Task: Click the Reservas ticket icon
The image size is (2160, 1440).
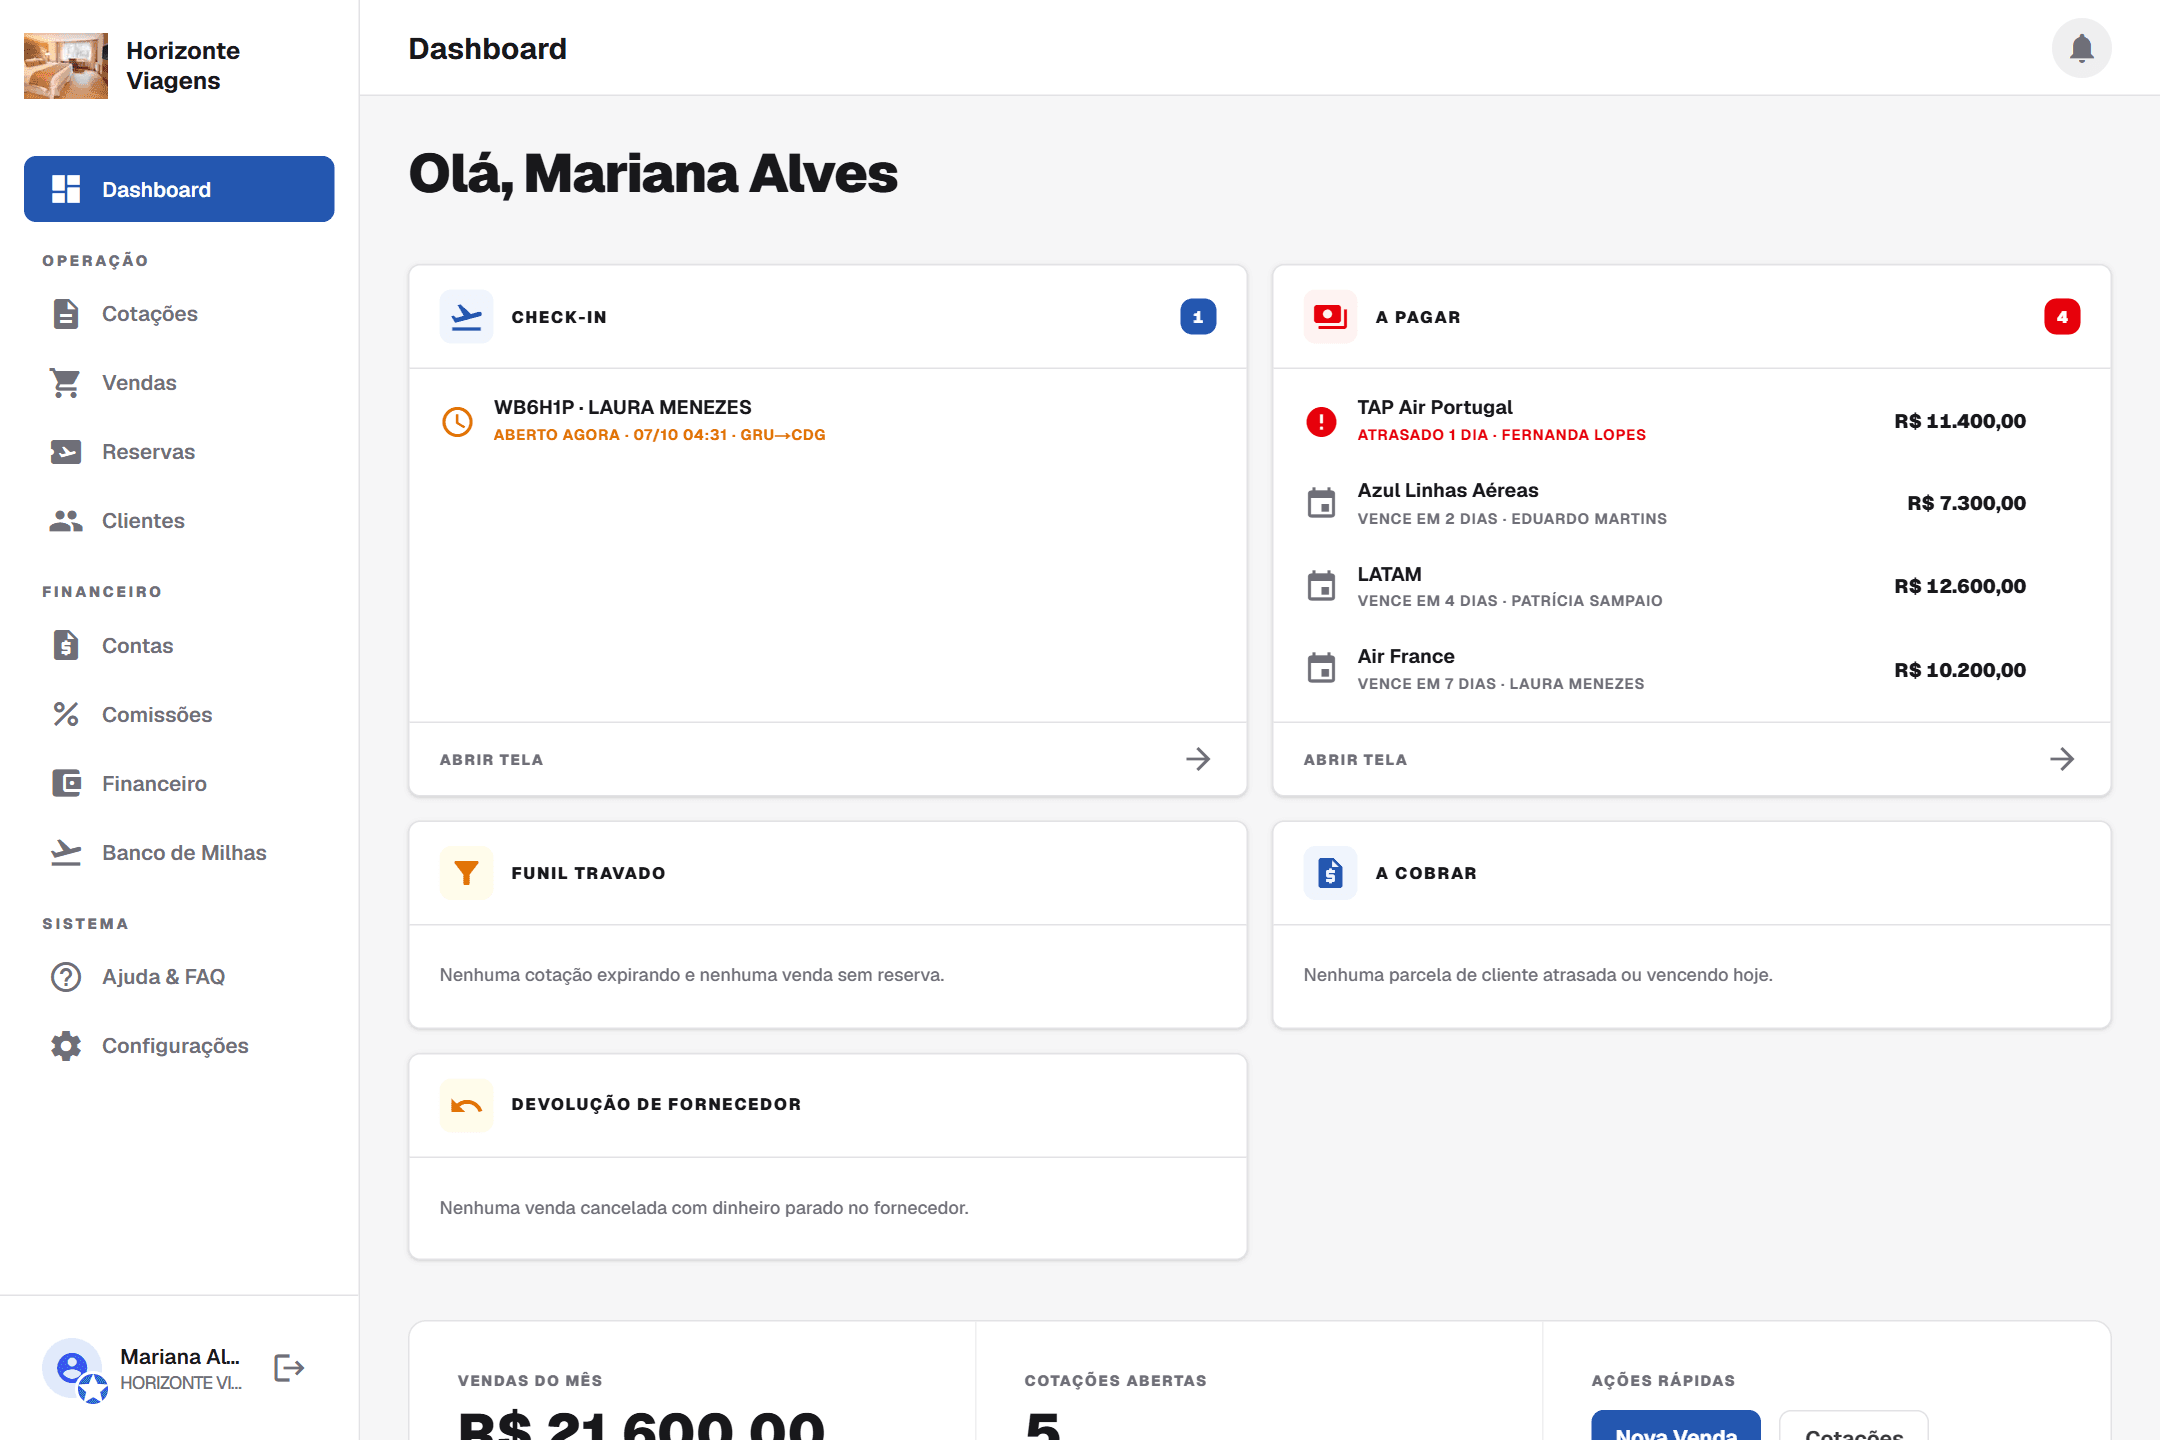Action: coord(66,452)
